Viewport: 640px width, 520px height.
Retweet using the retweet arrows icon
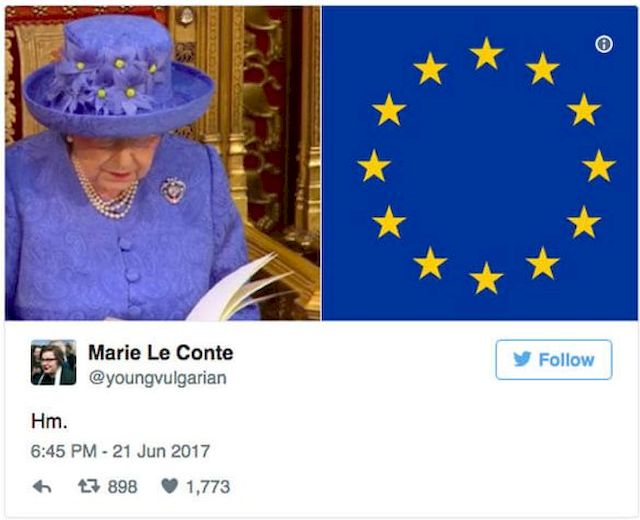[89, 486]
